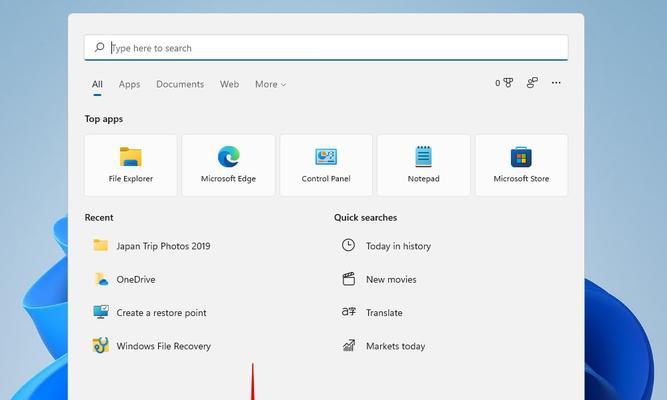Select the 'Translate' quick search
Viewport: 667px width, 400px height.
click(384, 313)
